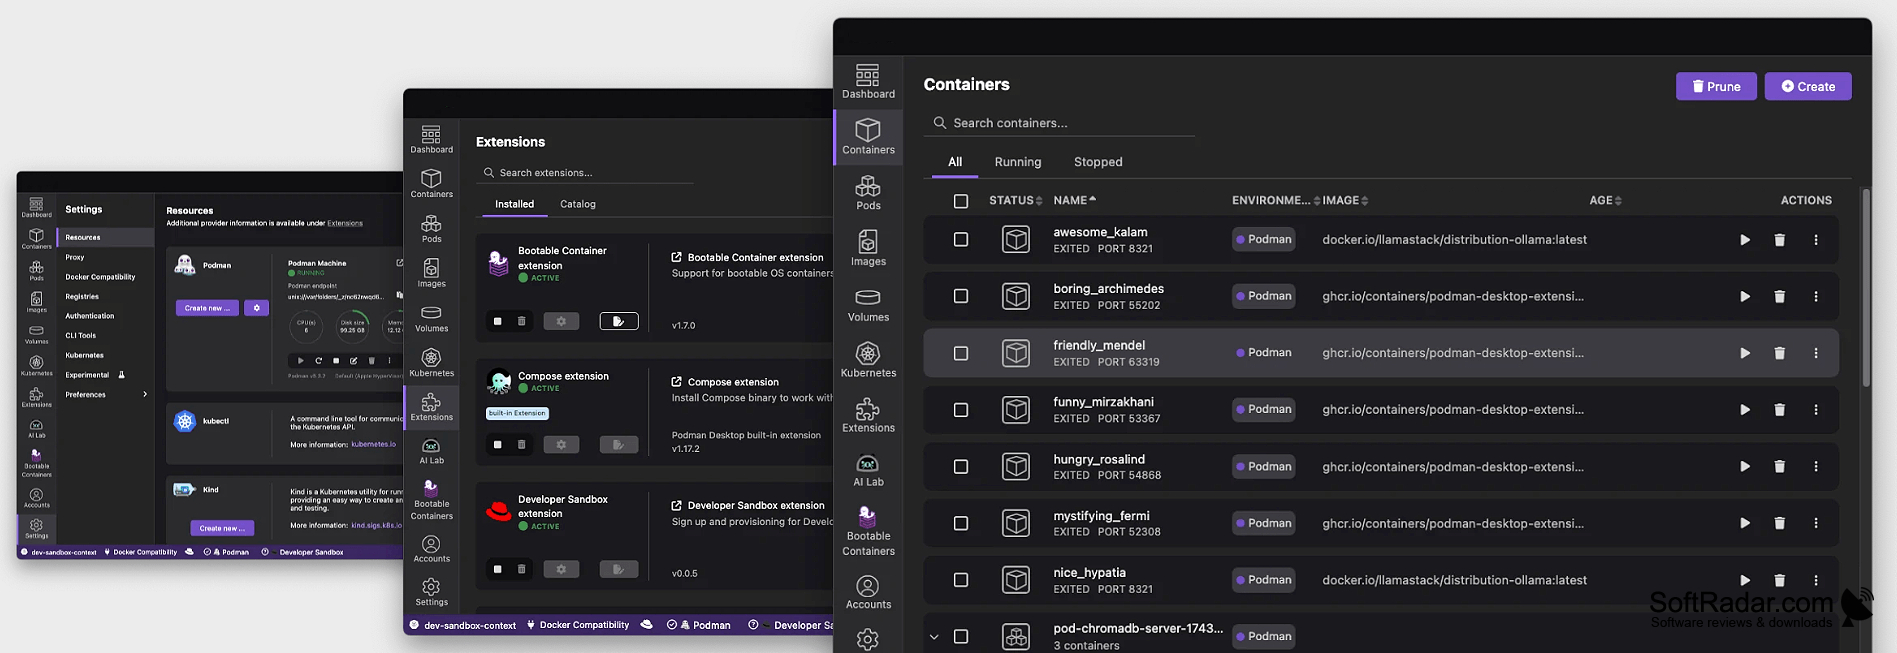Tick the select-all checkbox in the containers header
Image resolution: width=1897 pixels, height=653 pixels.
(x=961, y=201)
